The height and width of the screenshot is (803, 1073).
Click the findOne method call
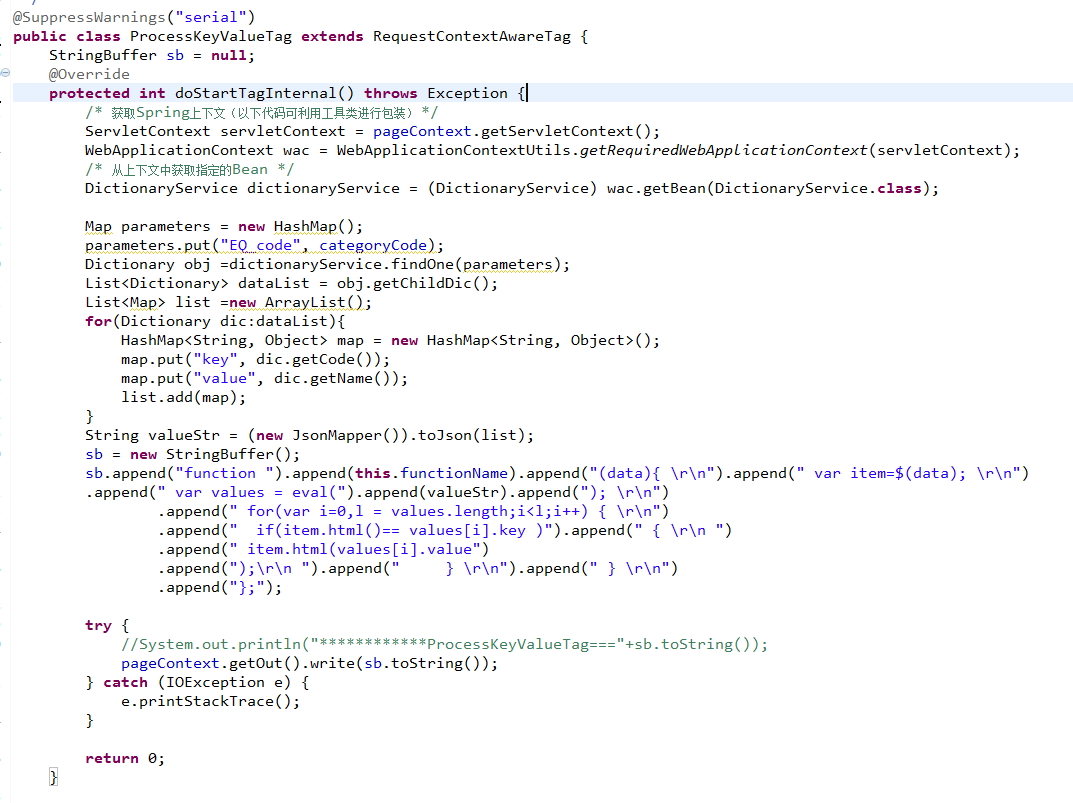tap(422, 264)
